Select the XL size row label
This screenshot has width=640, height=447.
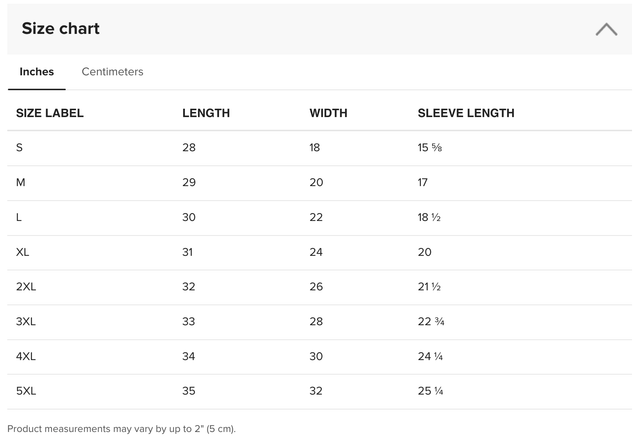click(23, 252)
